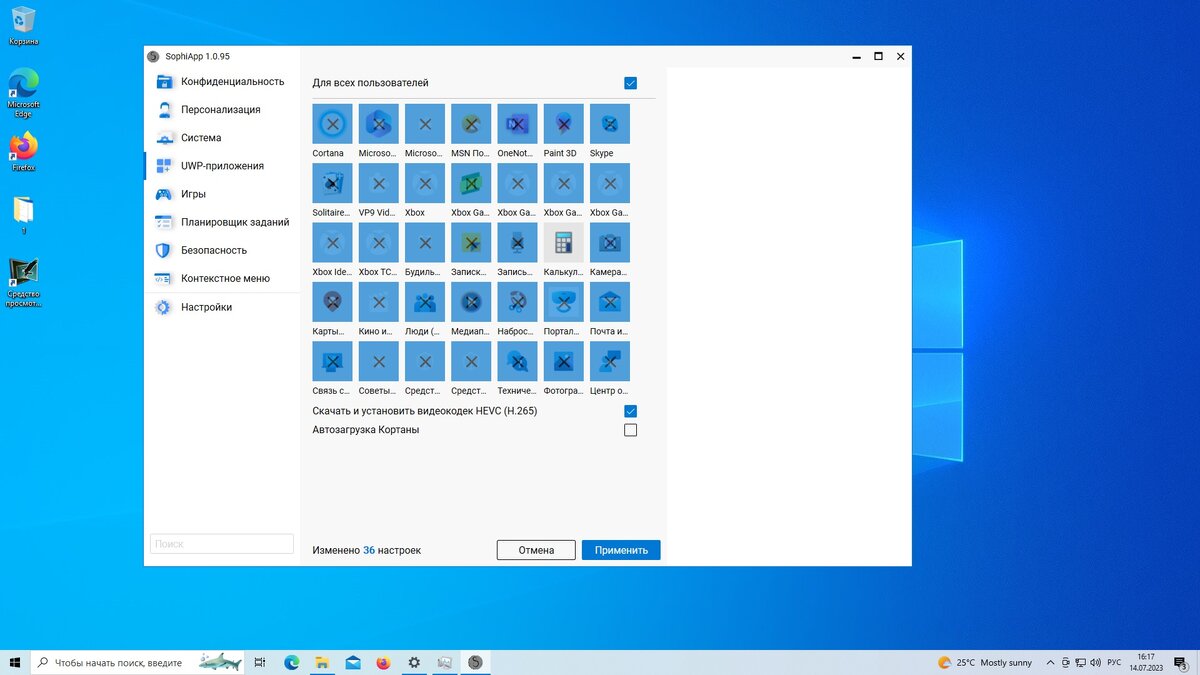Toggle the Набросок app tile
Viewport: 1200px width, 675px height.
pos(517,301)
